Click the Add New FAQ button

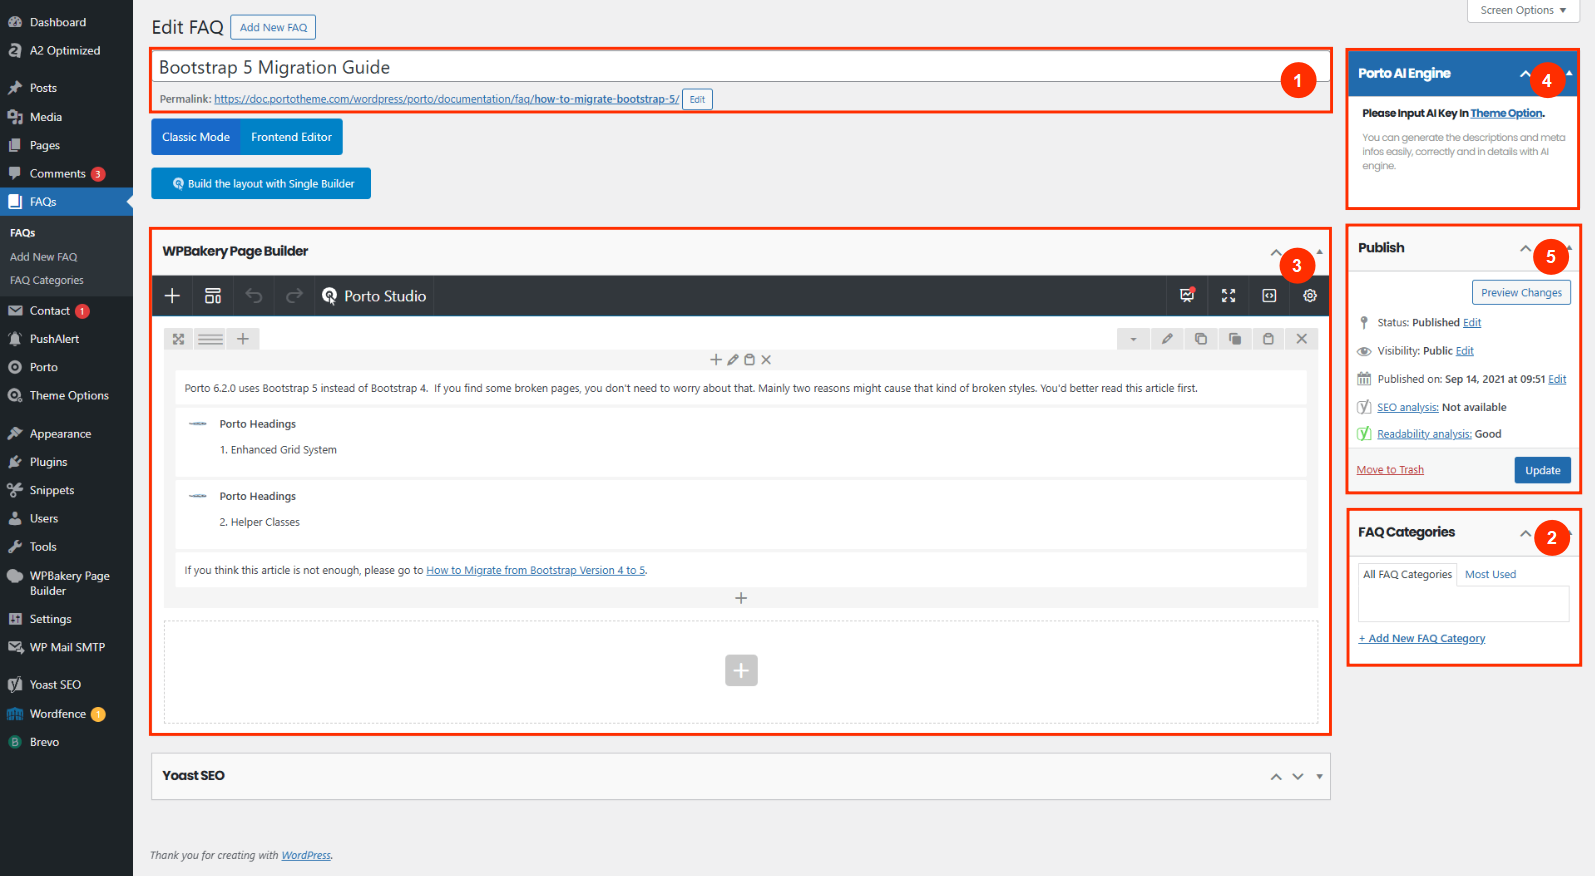(273, 27)
